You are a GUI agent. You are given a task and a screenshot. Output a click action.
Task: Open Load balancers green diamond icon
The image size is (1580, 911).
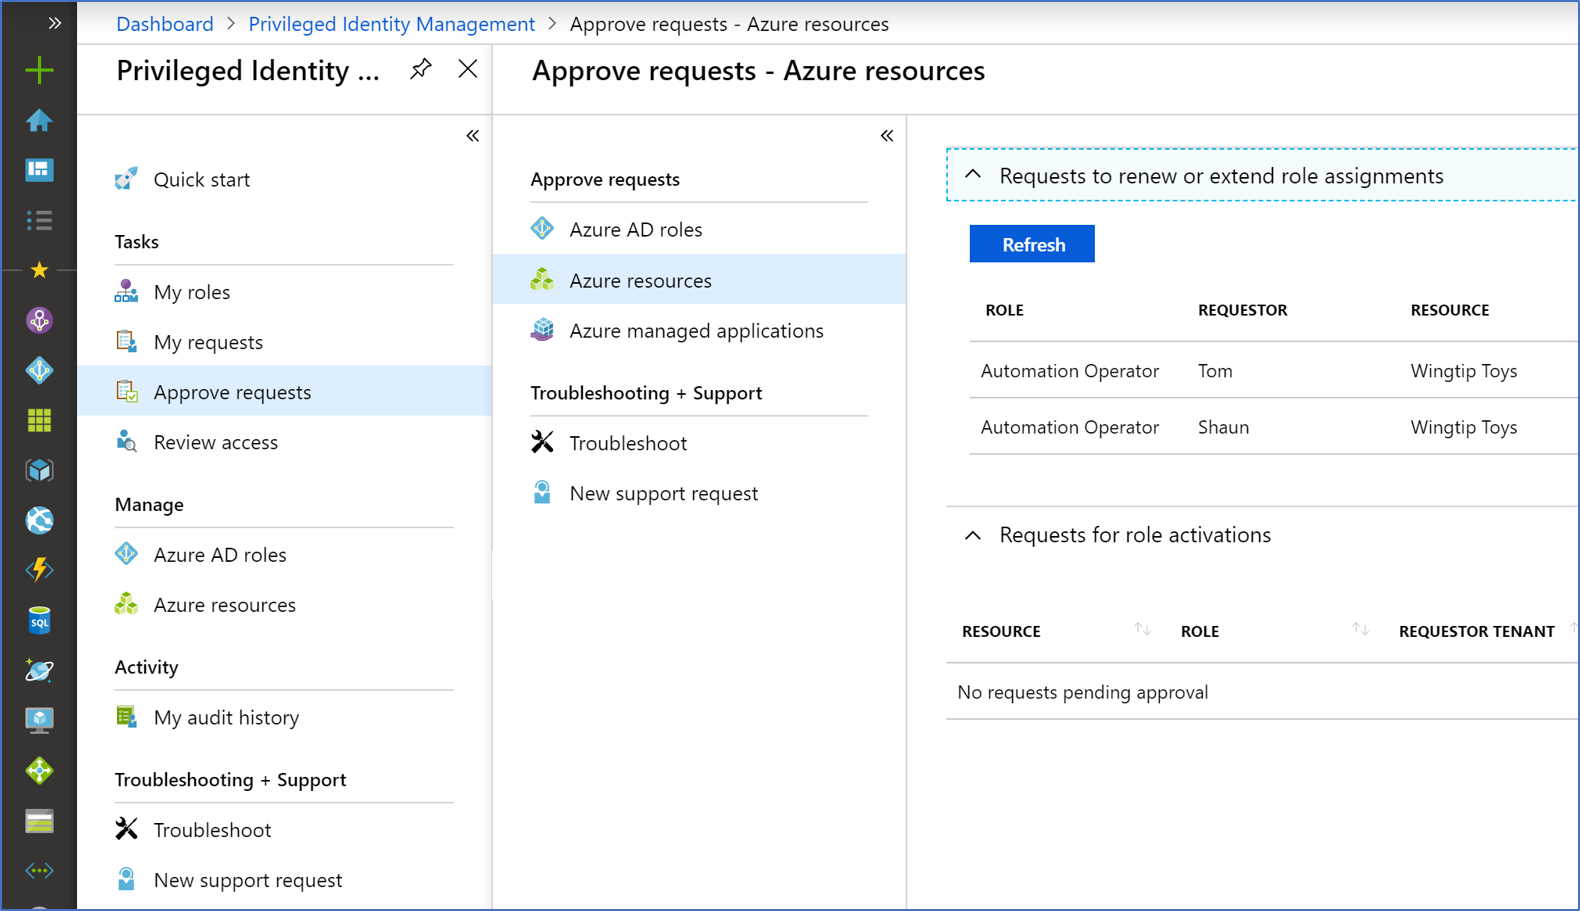pos(39,770)
